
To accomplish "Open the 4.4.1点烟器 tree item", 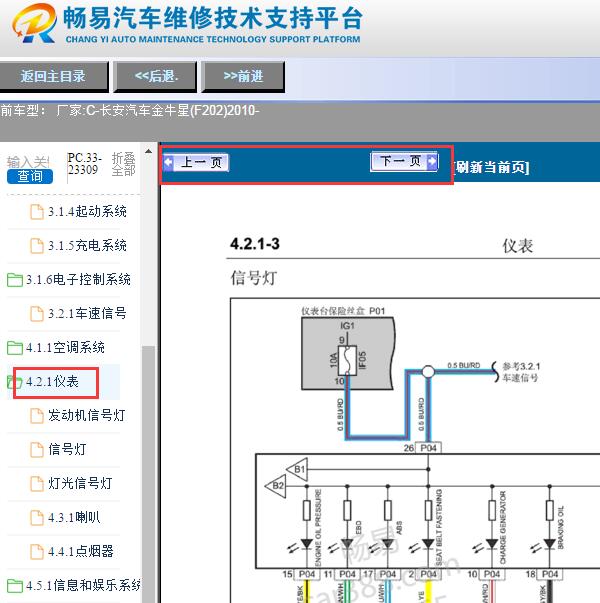I will click(x=81, y=551).
